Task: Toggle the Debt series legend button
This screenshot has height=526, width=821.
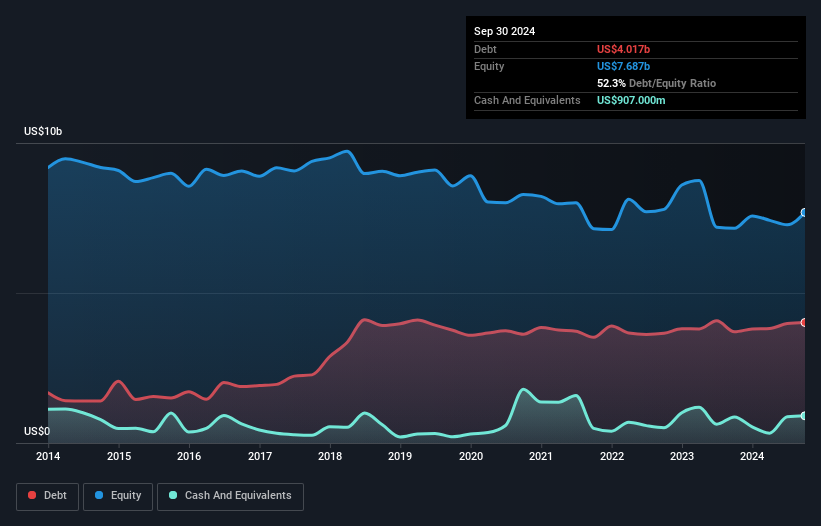Action: (x=48, y=496)
